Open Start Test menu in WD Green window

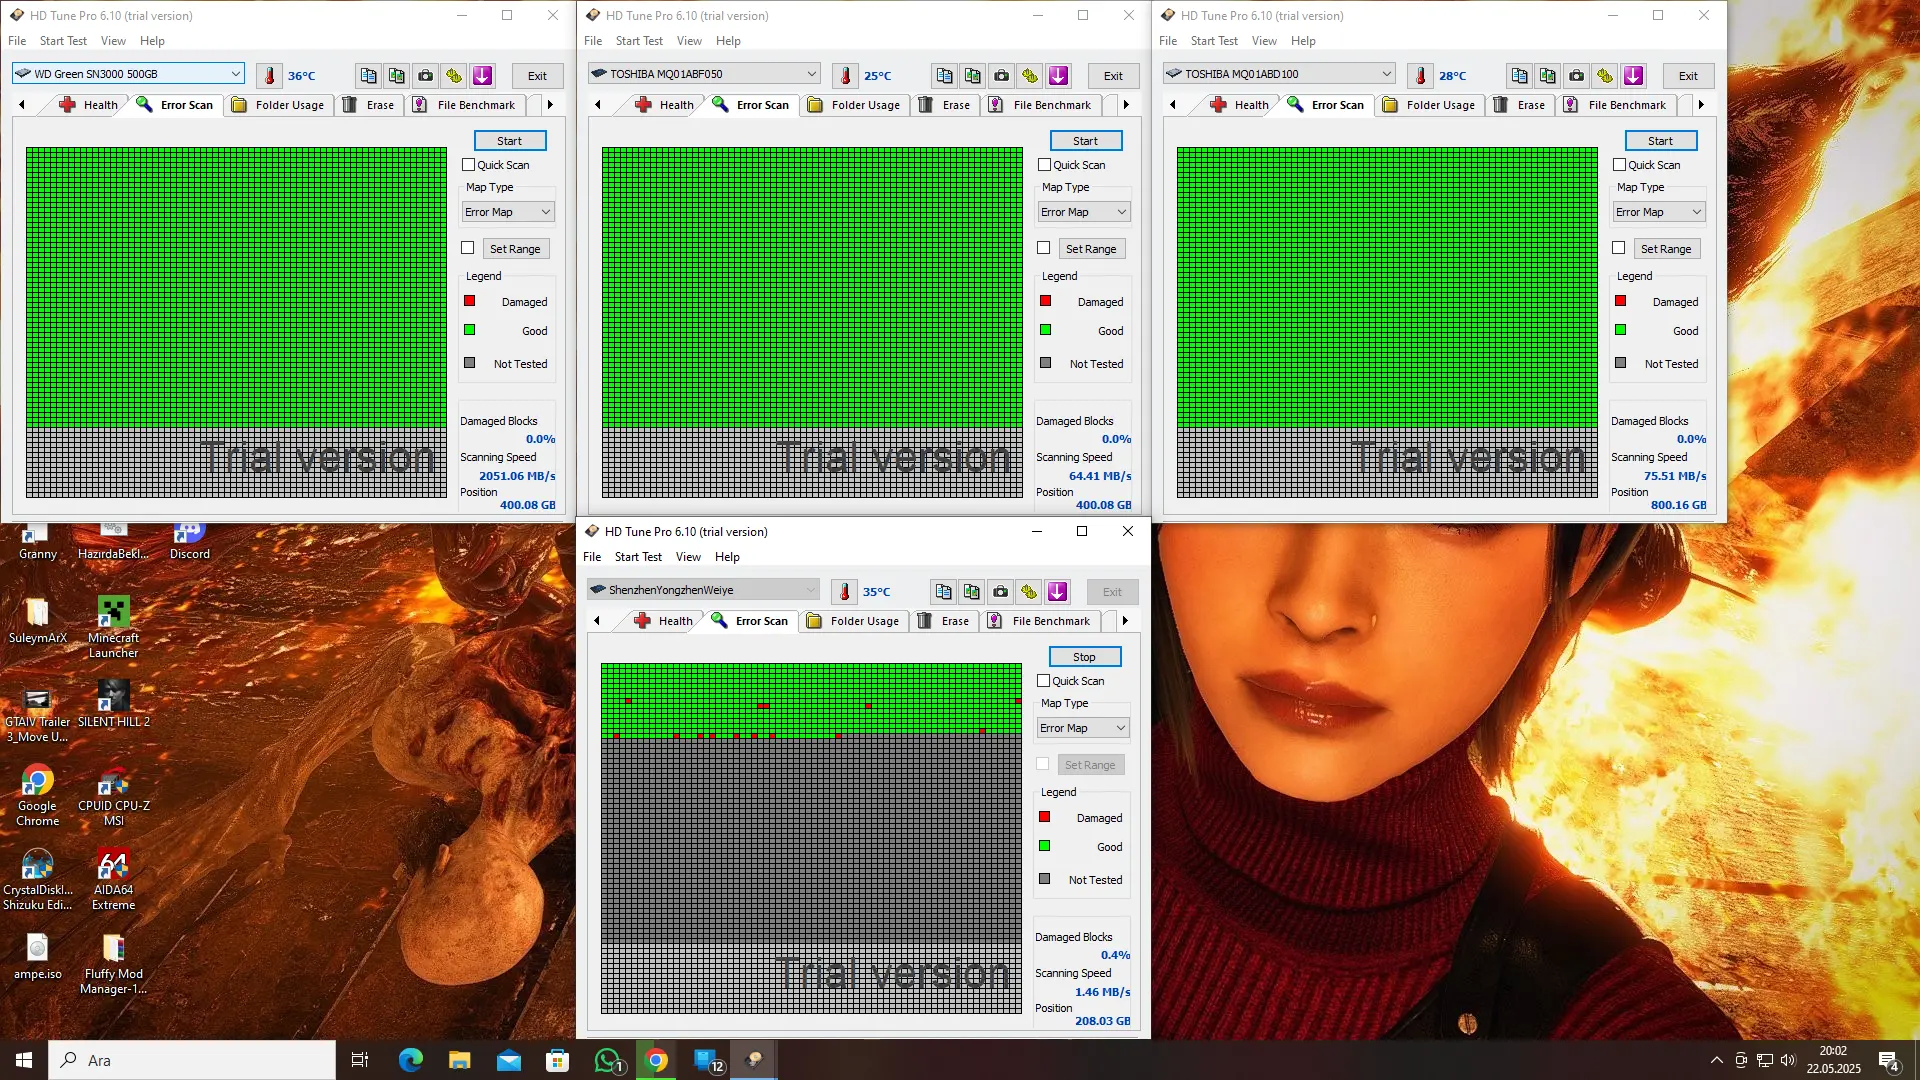pyautogui.click(x=63, y=41)
